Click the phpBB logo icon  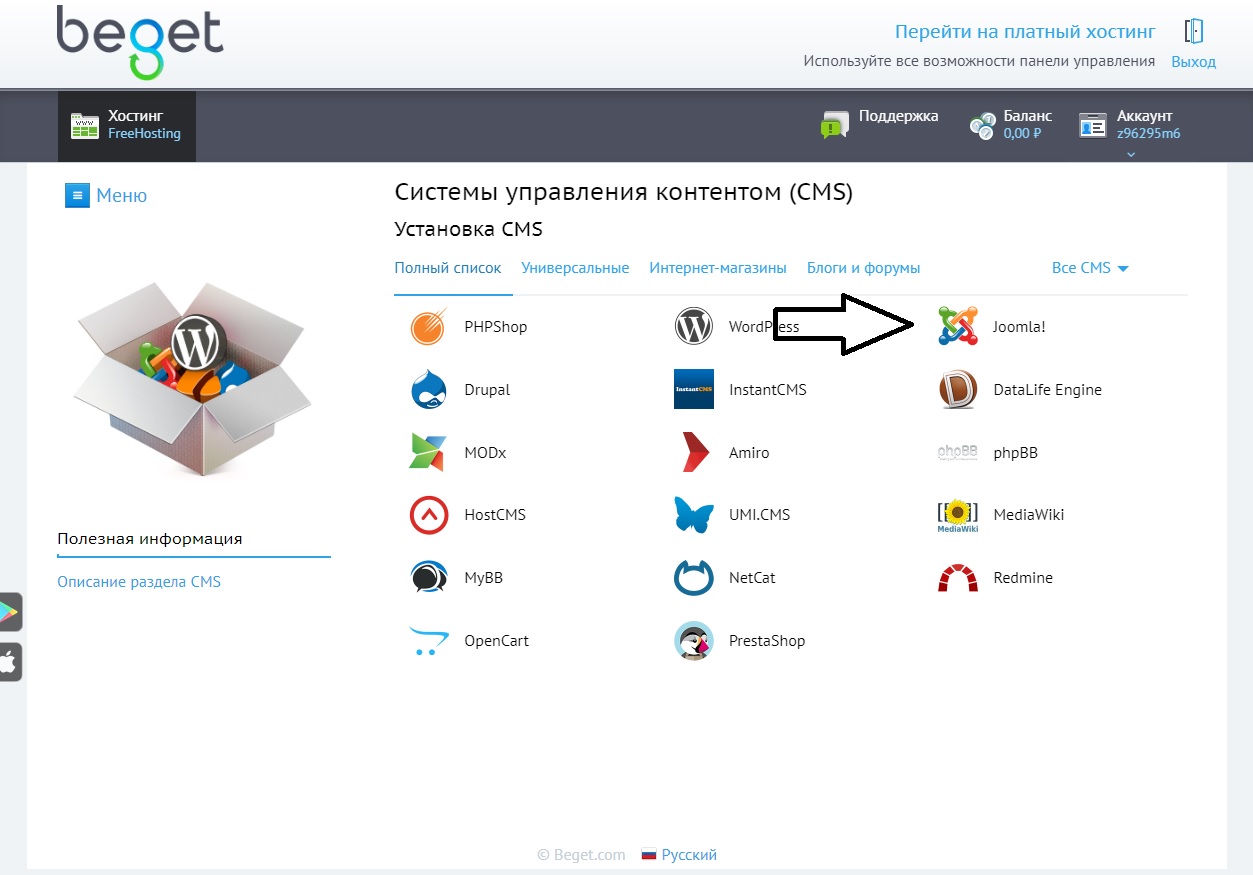[x=958, y=453]
